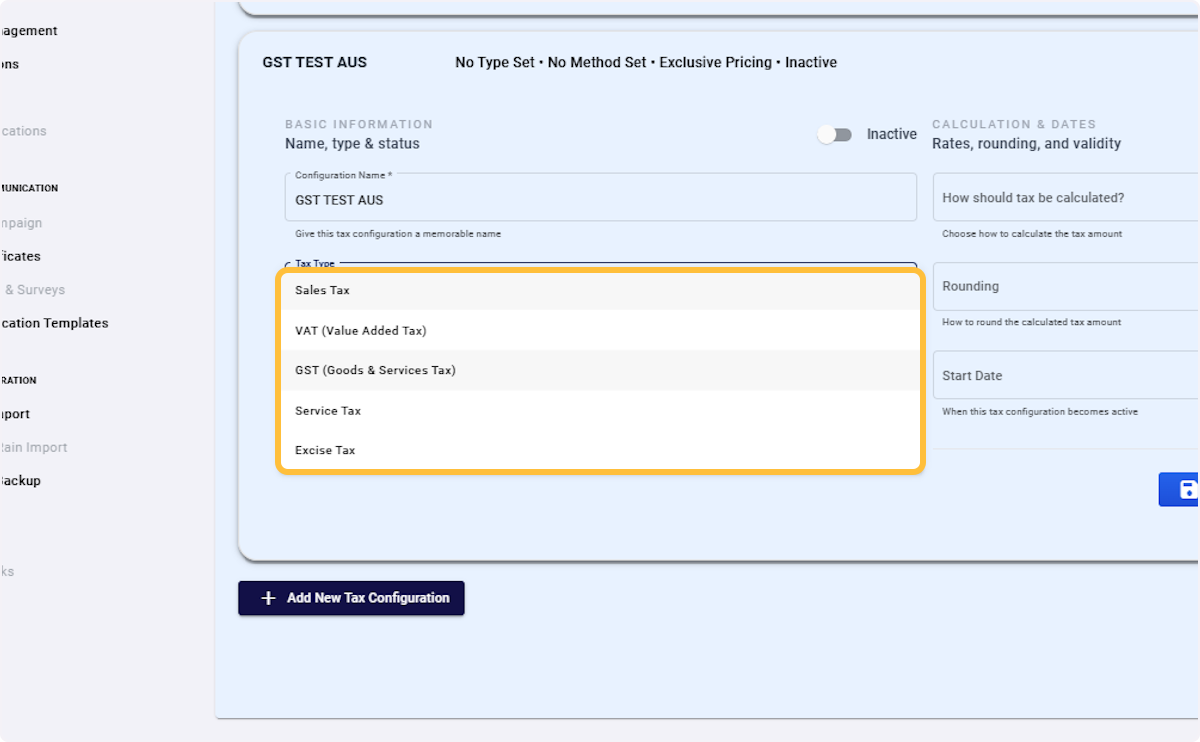Toggle the Inactive status switch

(835, 134)
